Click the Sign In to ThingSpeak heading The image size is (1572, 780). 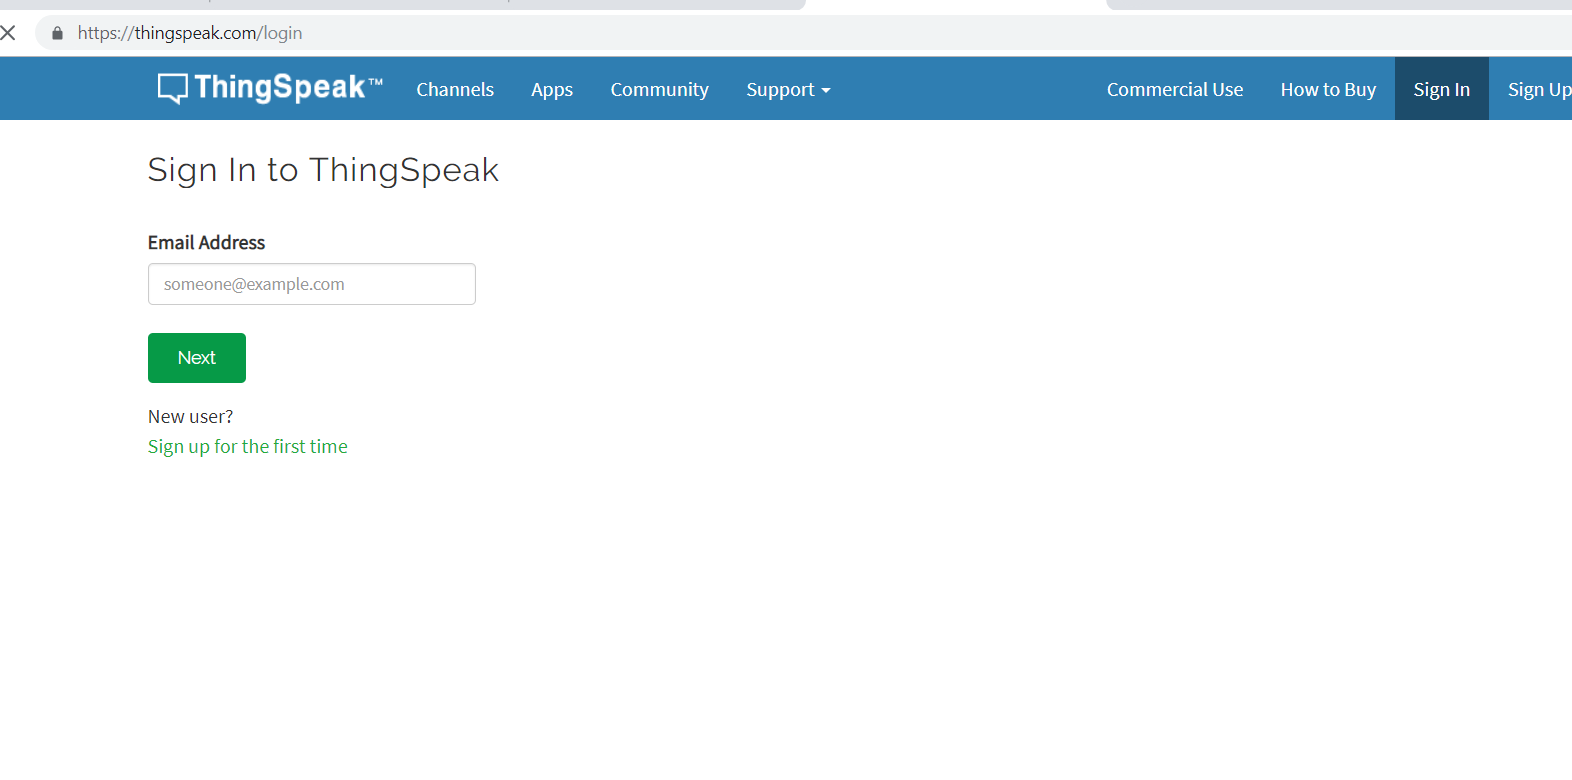coord(323,170)
